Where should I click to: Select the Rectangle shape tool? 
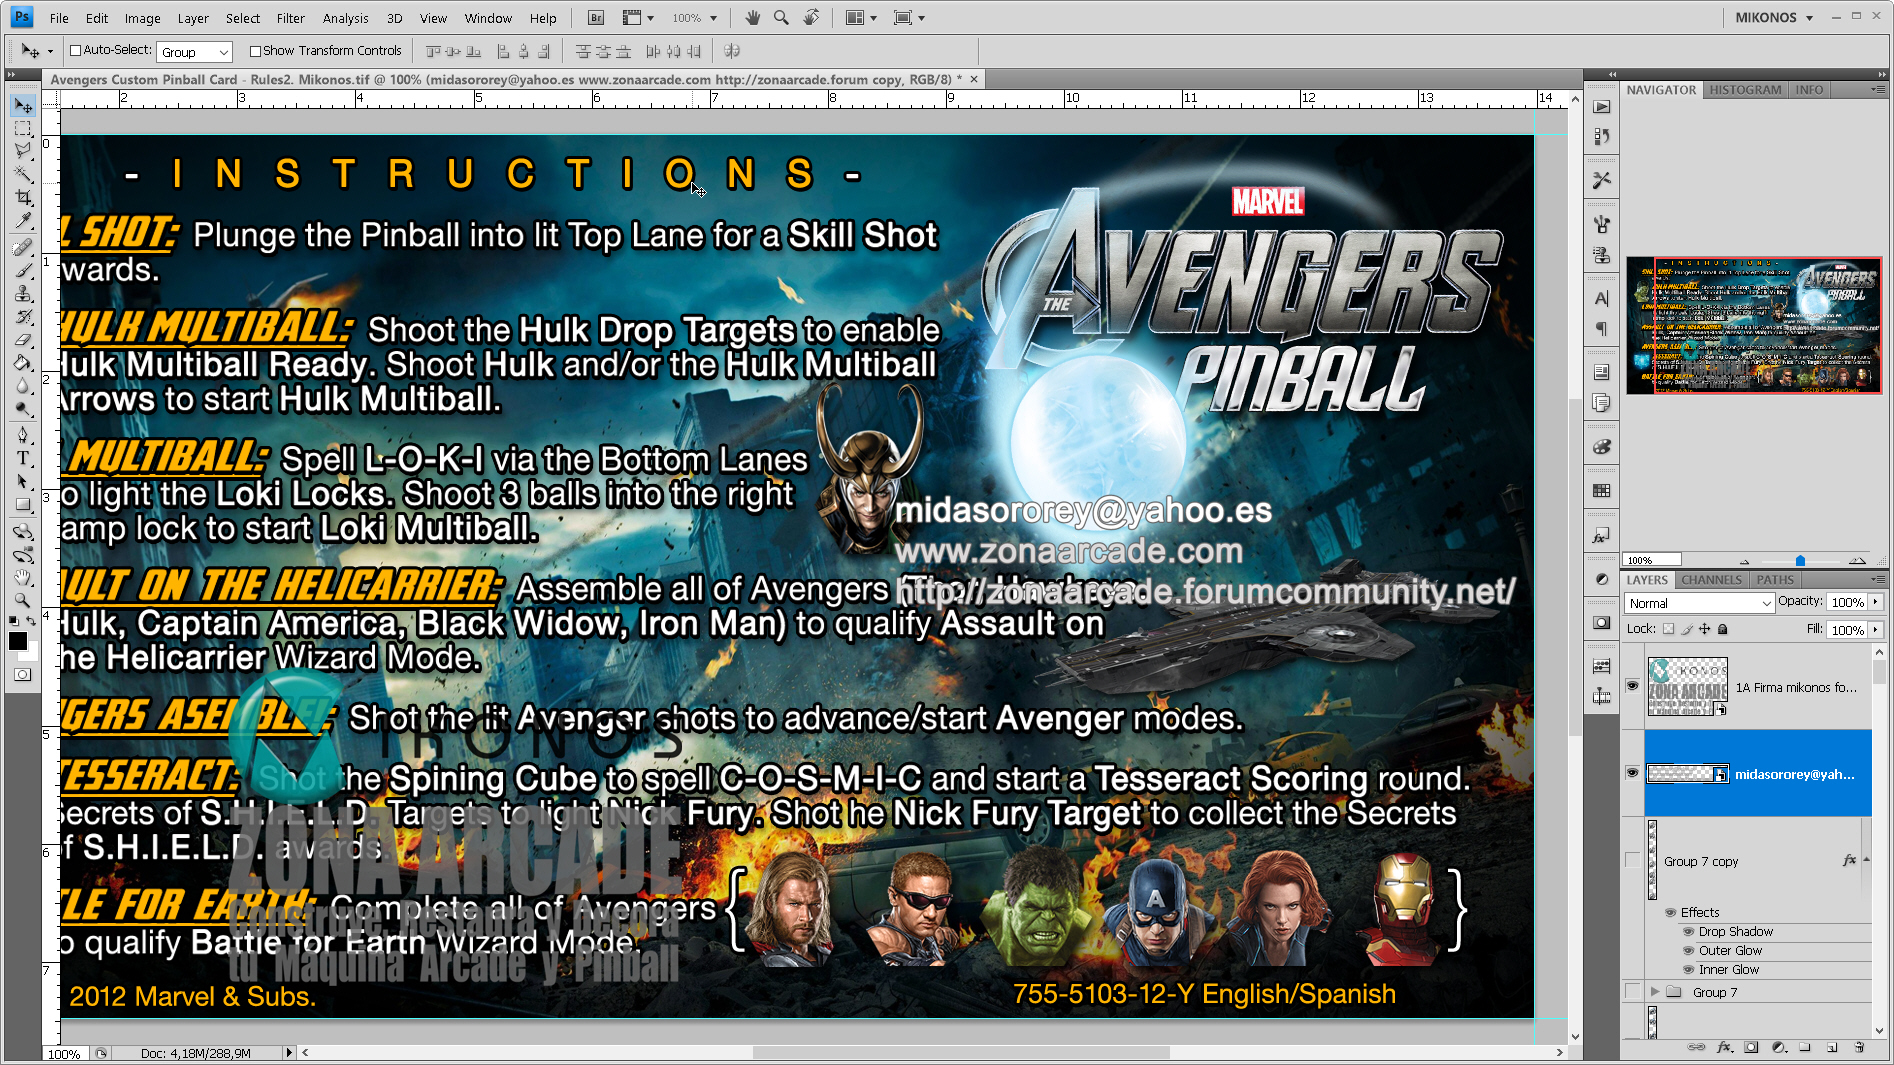(23, 504)
